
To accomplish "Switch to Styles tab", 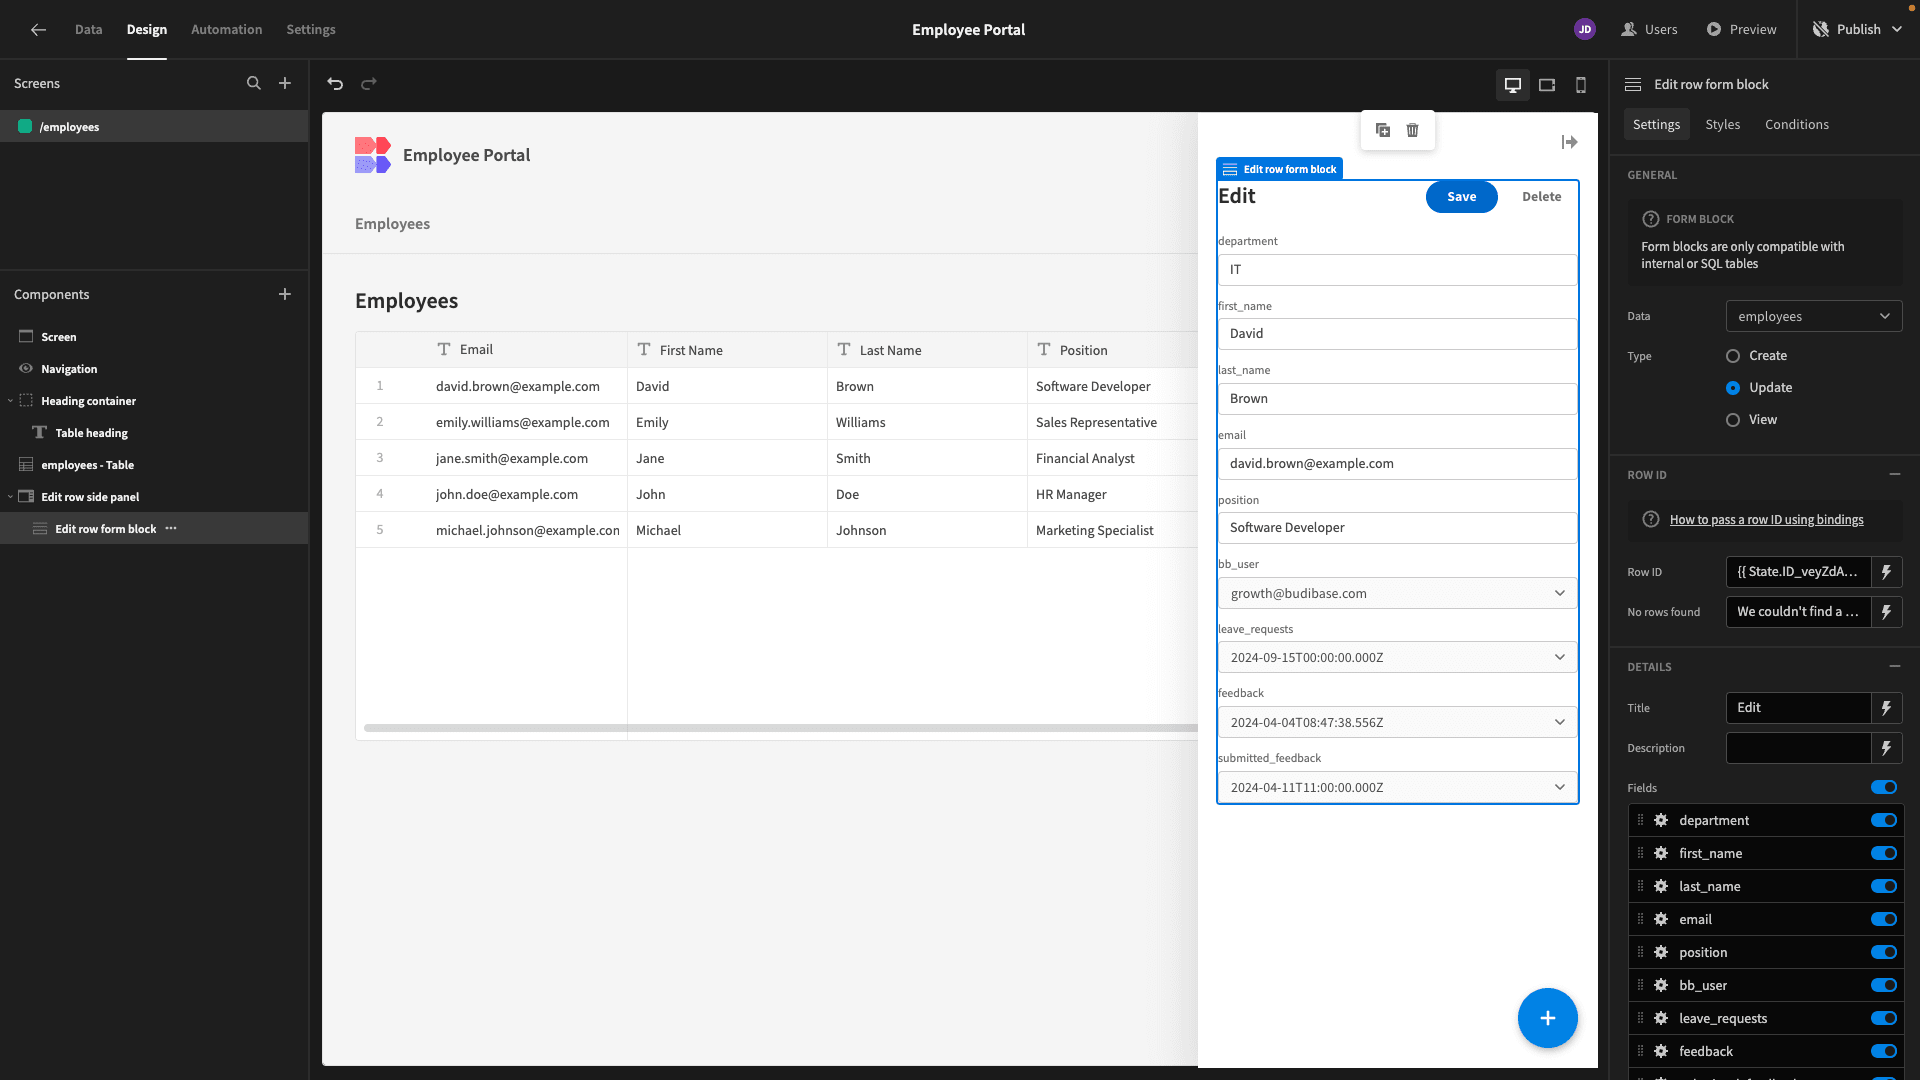I will (x=1722, y=125).
